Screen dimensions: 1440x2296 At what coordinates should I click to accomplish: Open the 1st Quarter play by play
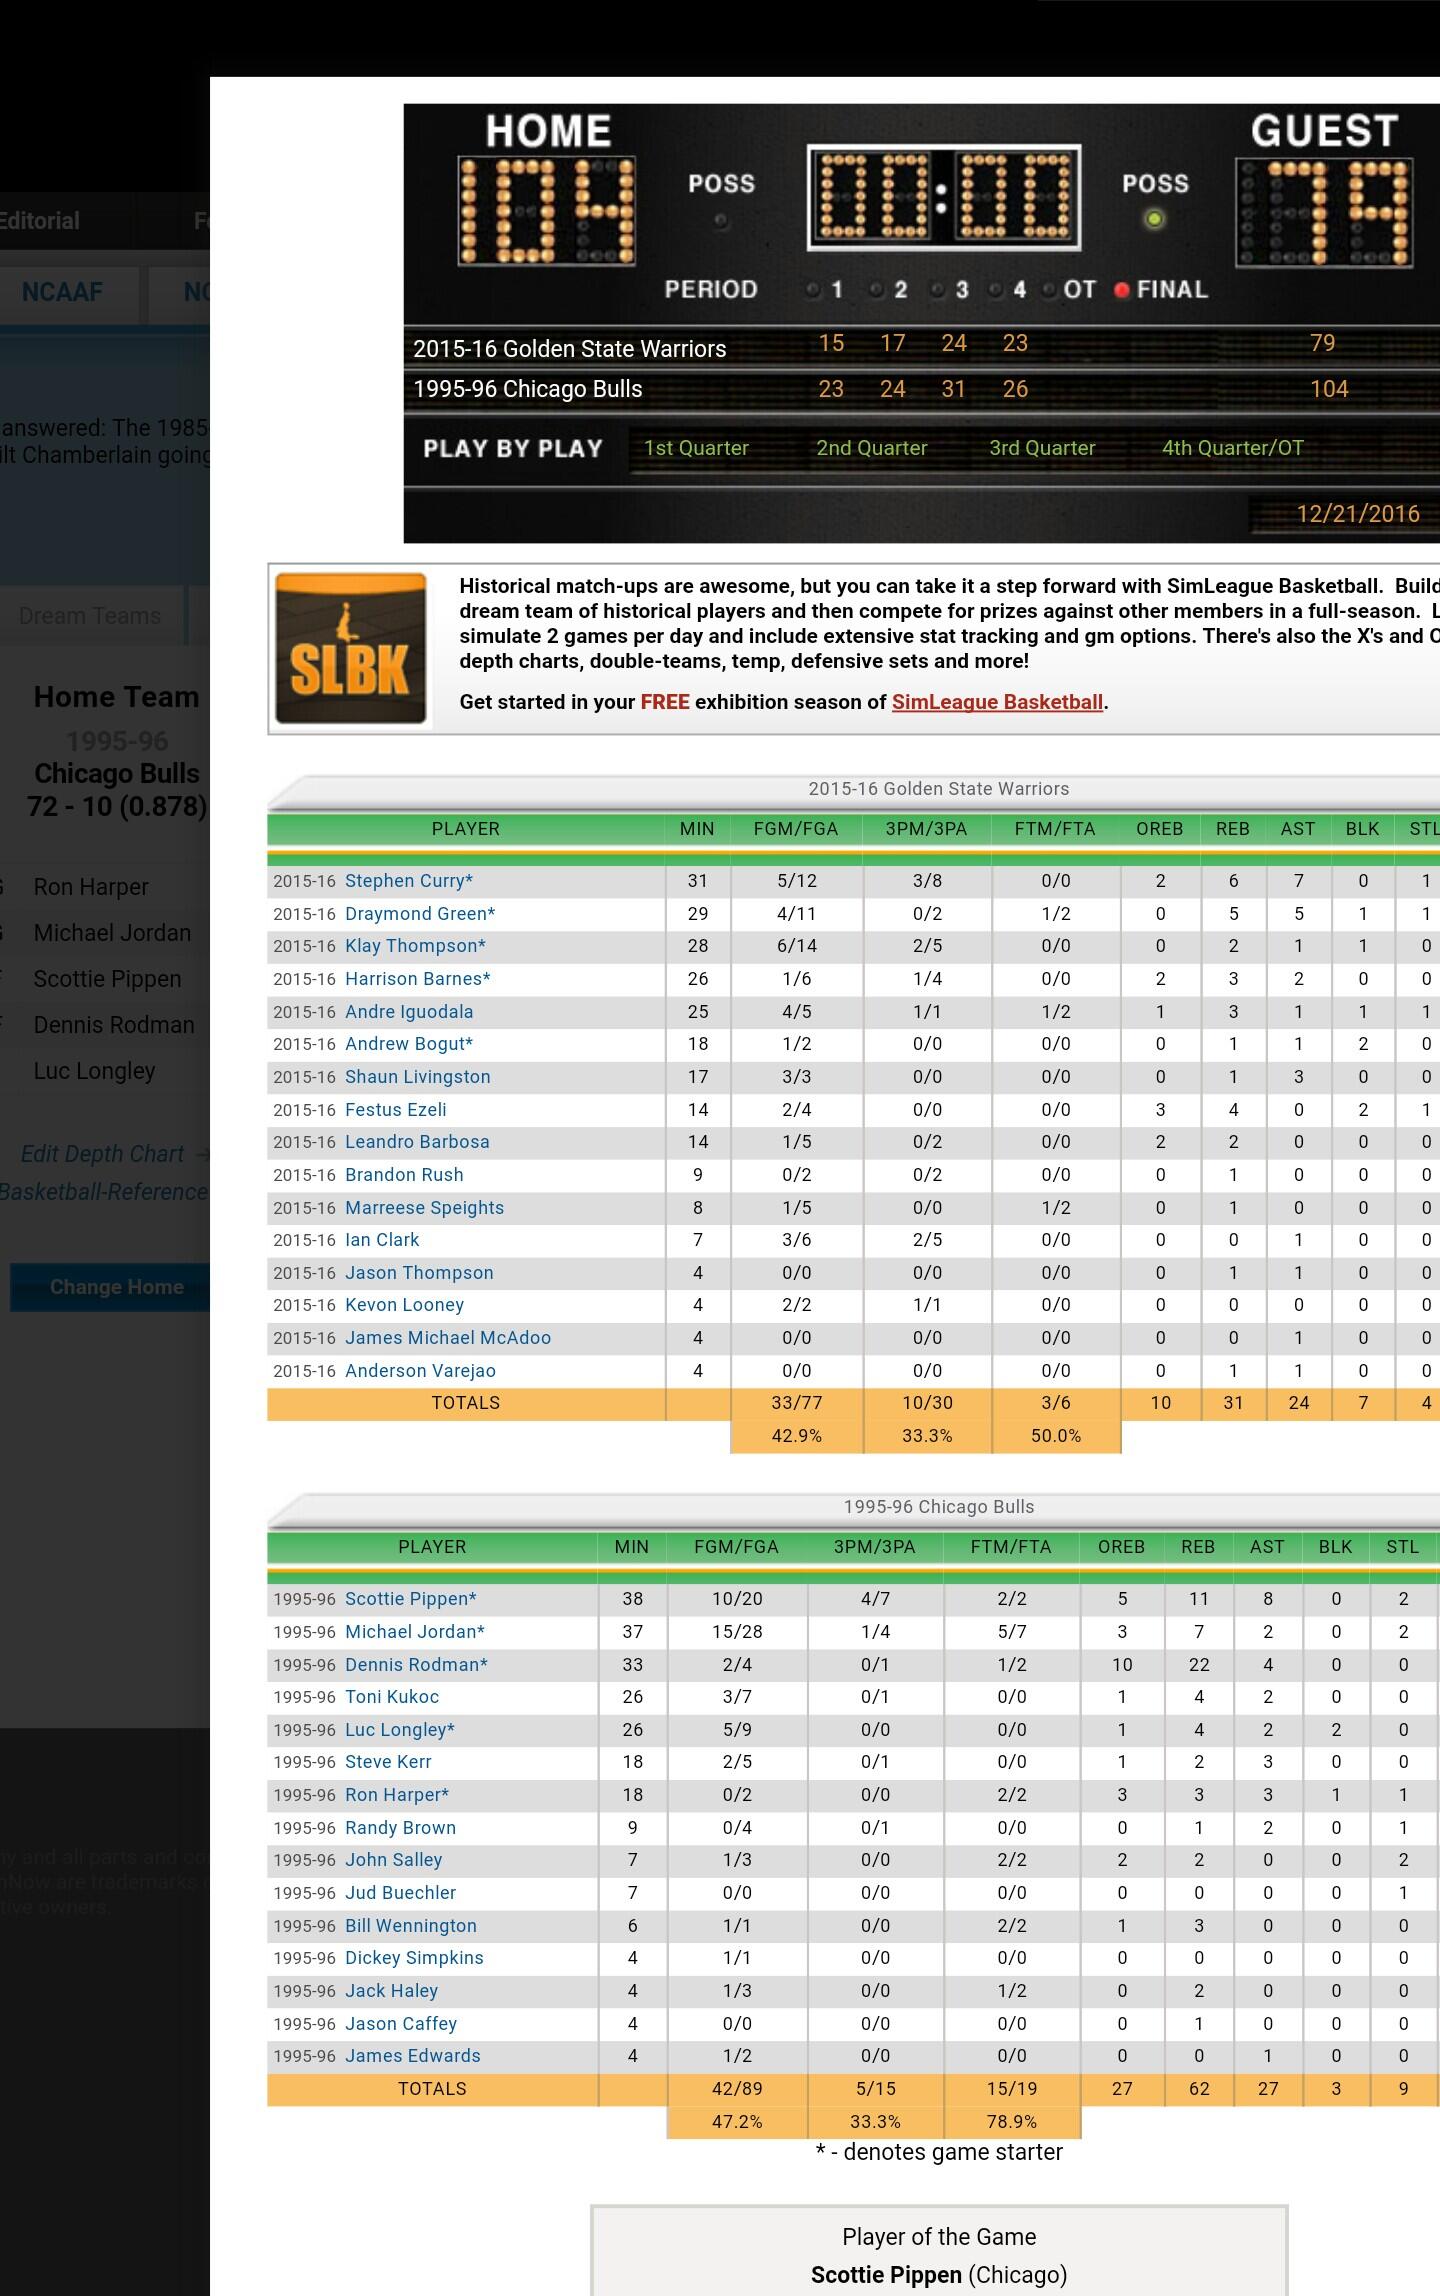click(696, 448)
